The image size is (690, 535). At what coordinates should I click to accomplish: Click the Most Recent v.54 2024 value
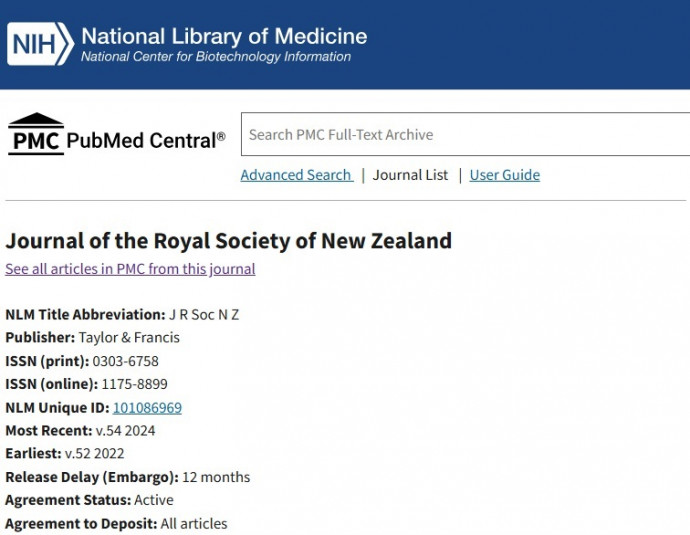[x=125, y=431]
